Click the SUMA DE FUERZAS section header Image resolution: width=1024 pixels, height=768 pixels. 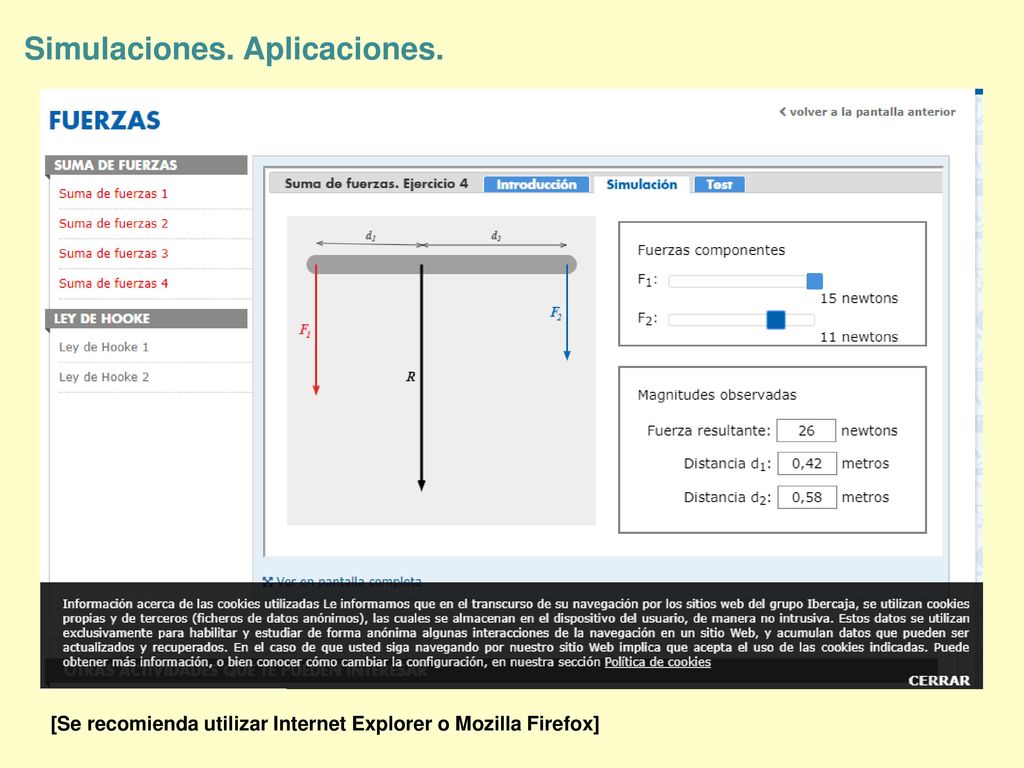pyautogui.click(x=146, y=165)
